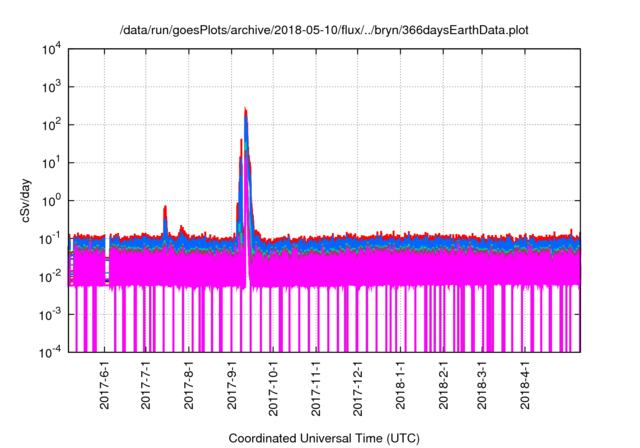640x448 pixels.
Task: Click the 2018-4-1 date tick label
Action: [x=524, y=385]
